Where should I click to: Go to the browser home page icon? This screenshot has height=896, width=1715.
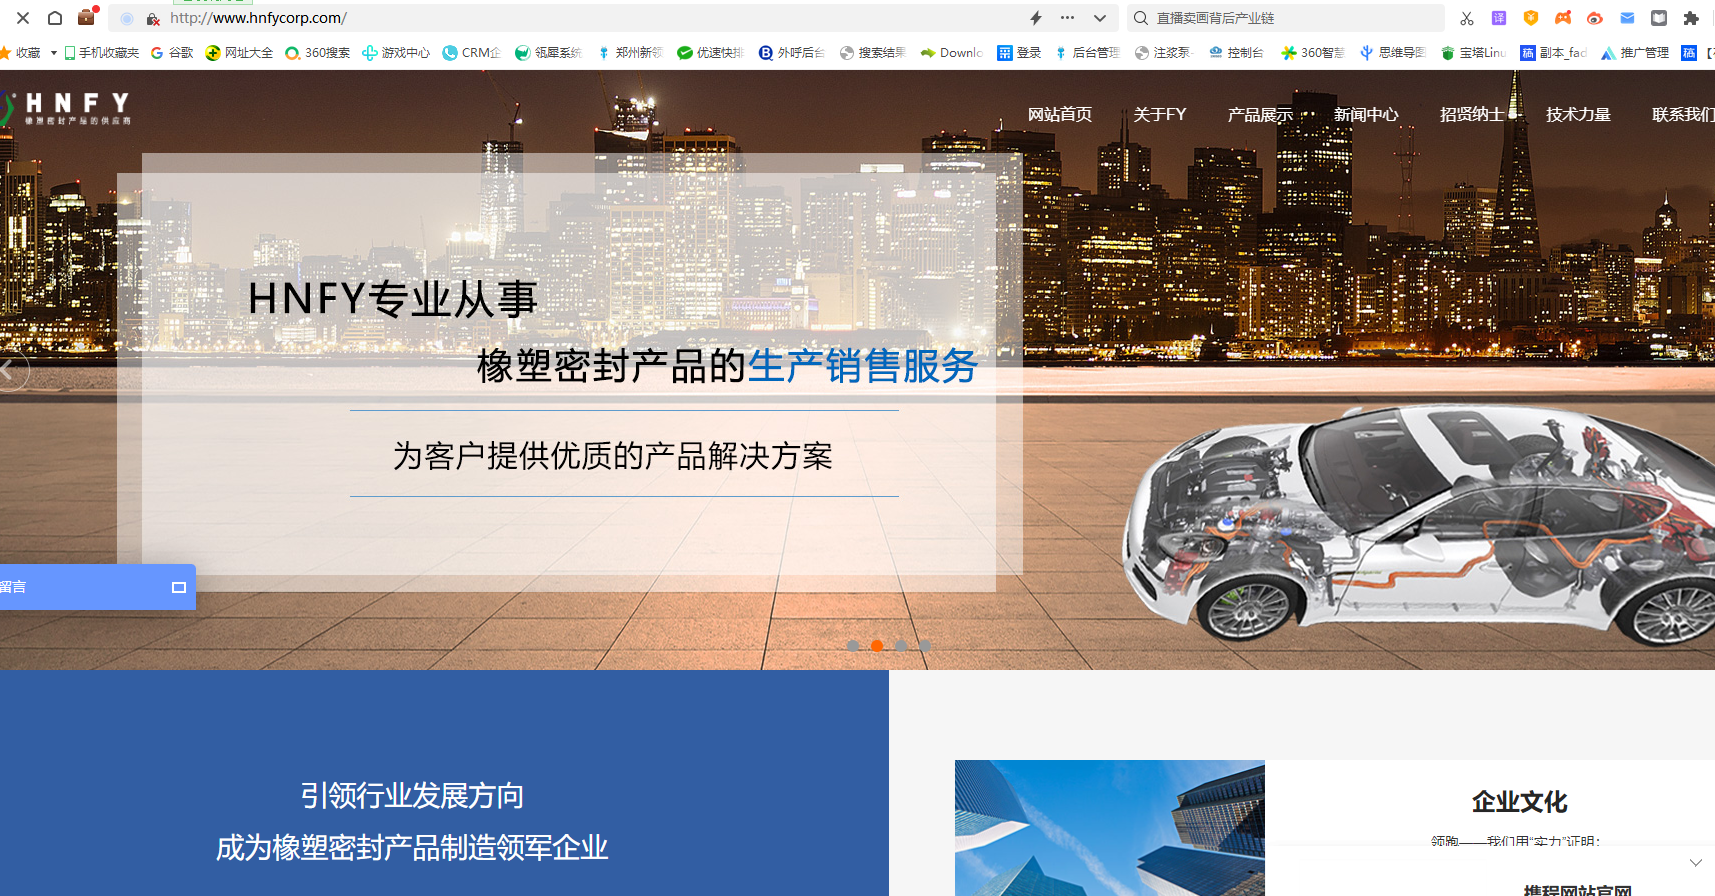[x=55, y=18]
